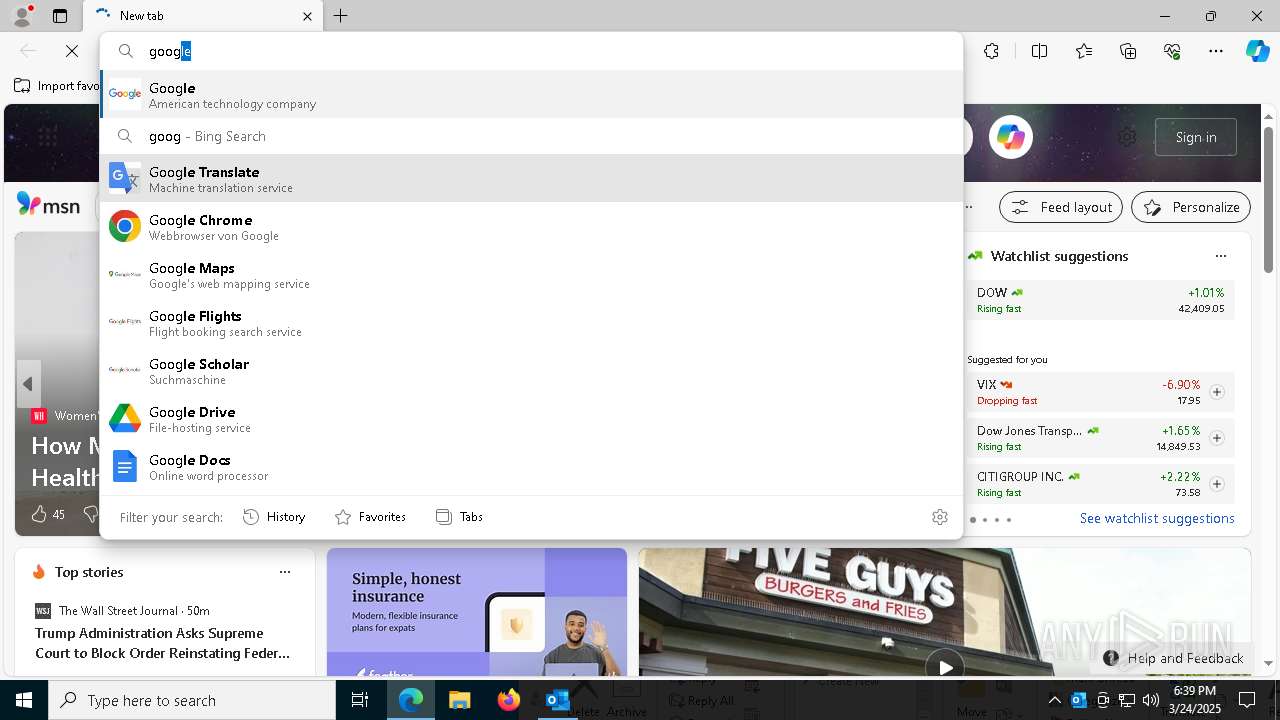1280x720 pixels.
Task: Open the Browser essentials icon
Action: click(x=1172, y=51)
